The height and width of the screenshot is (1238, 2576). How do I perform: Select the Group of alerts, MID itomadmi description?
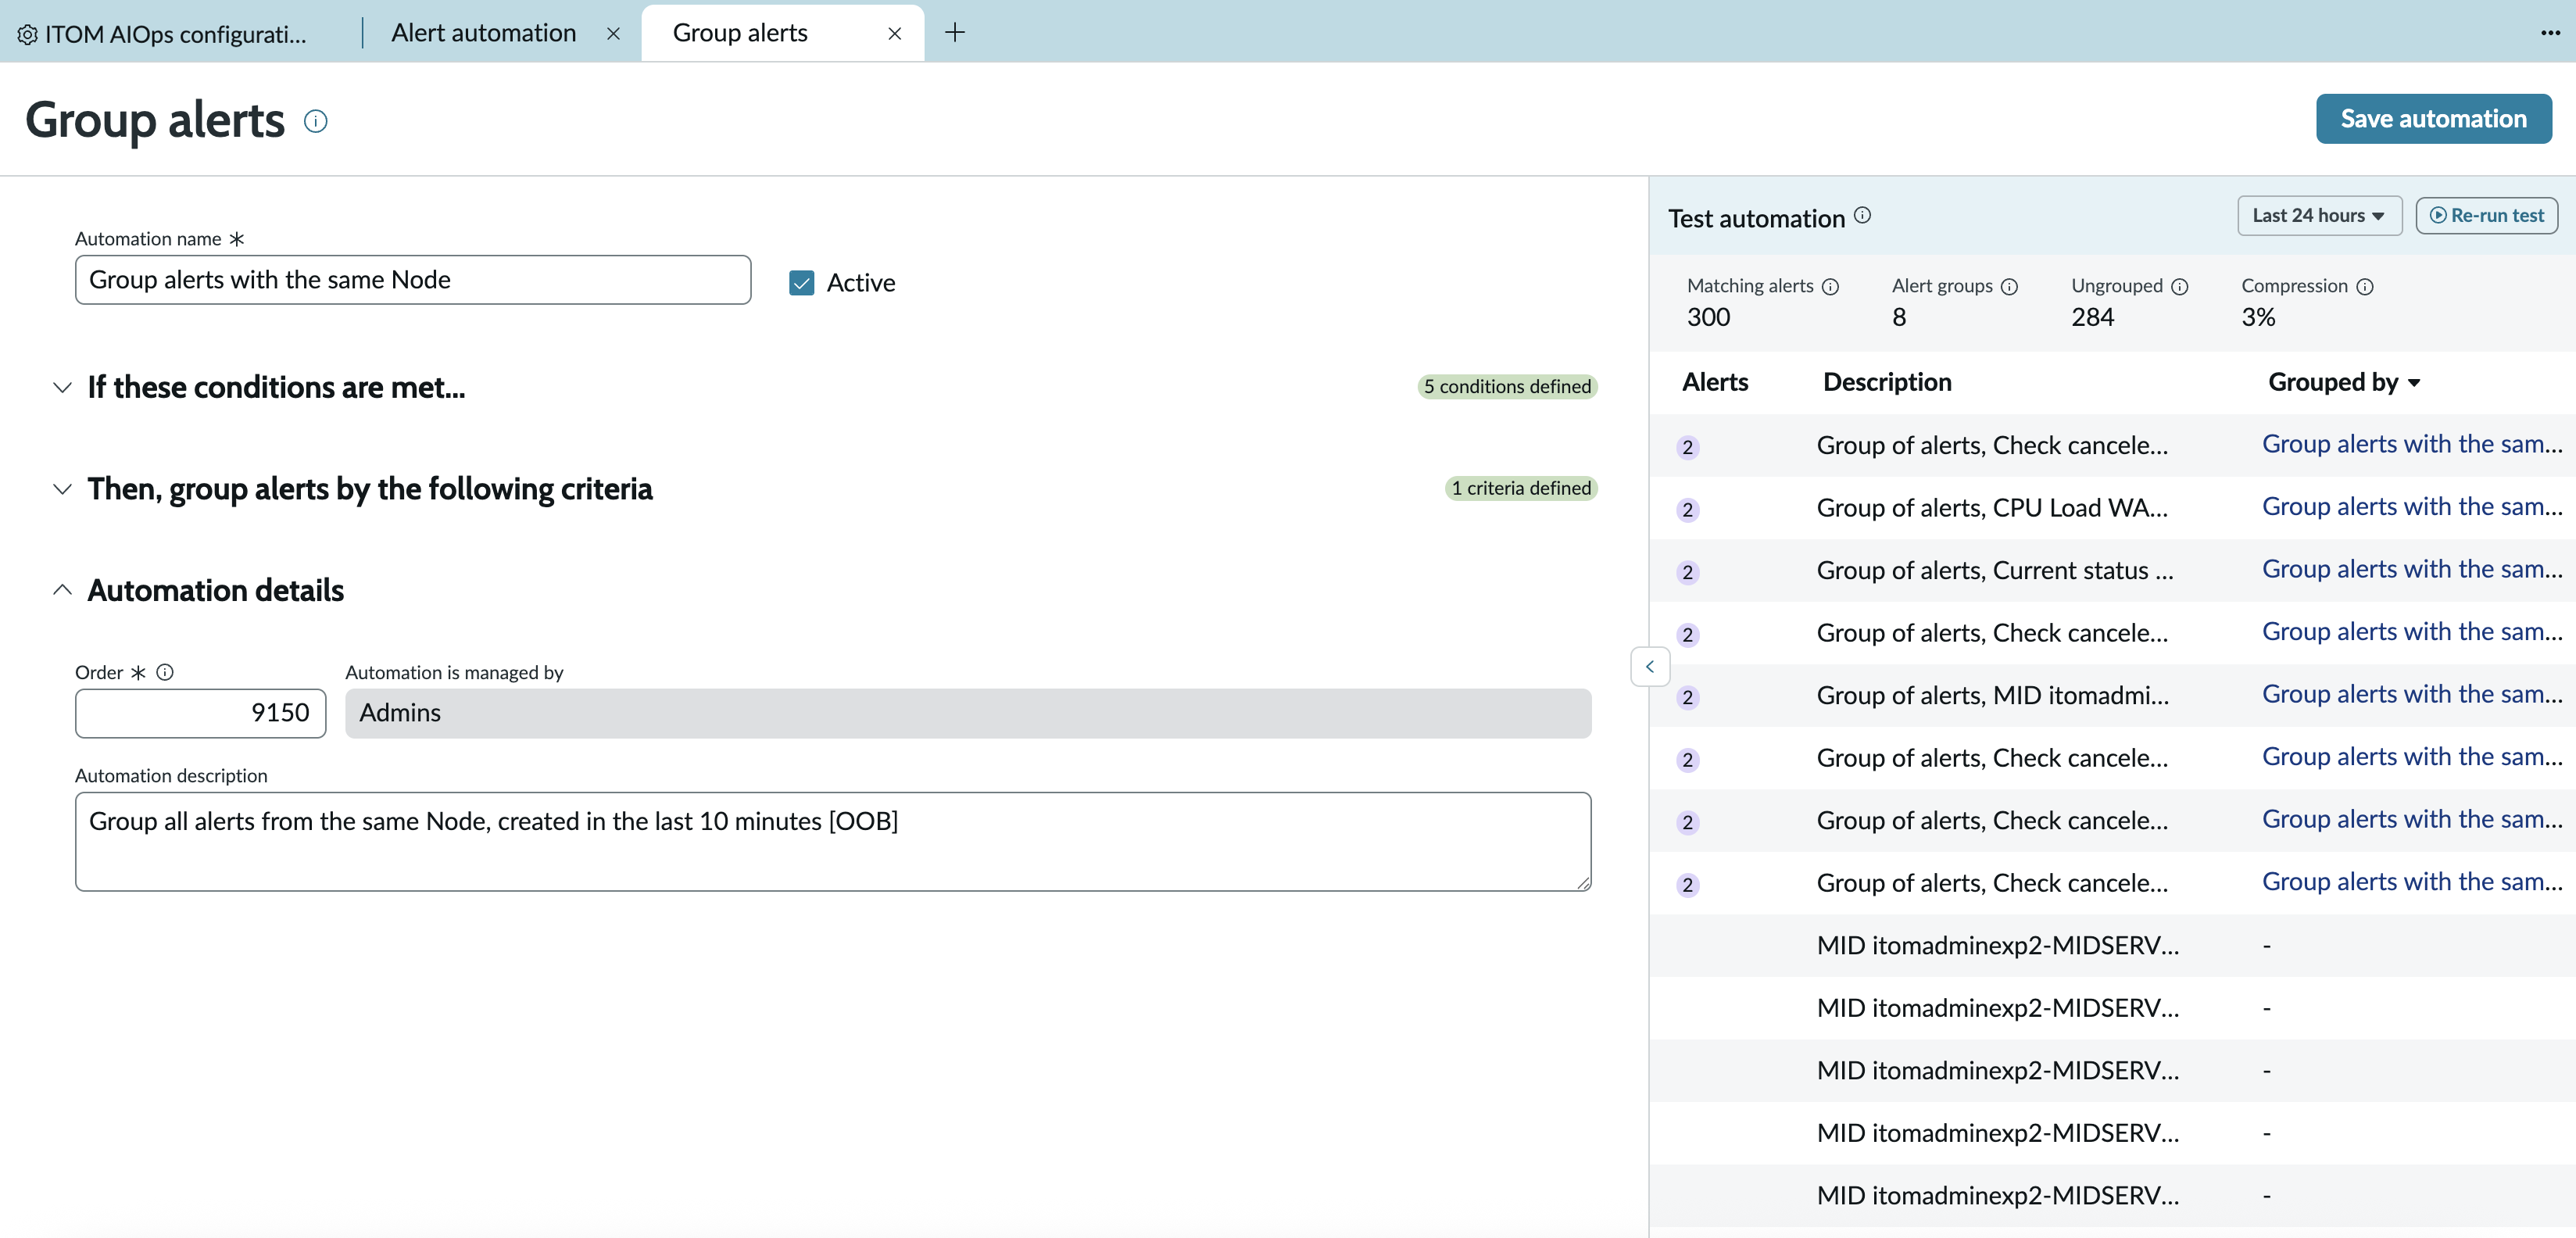point(1993,696)
